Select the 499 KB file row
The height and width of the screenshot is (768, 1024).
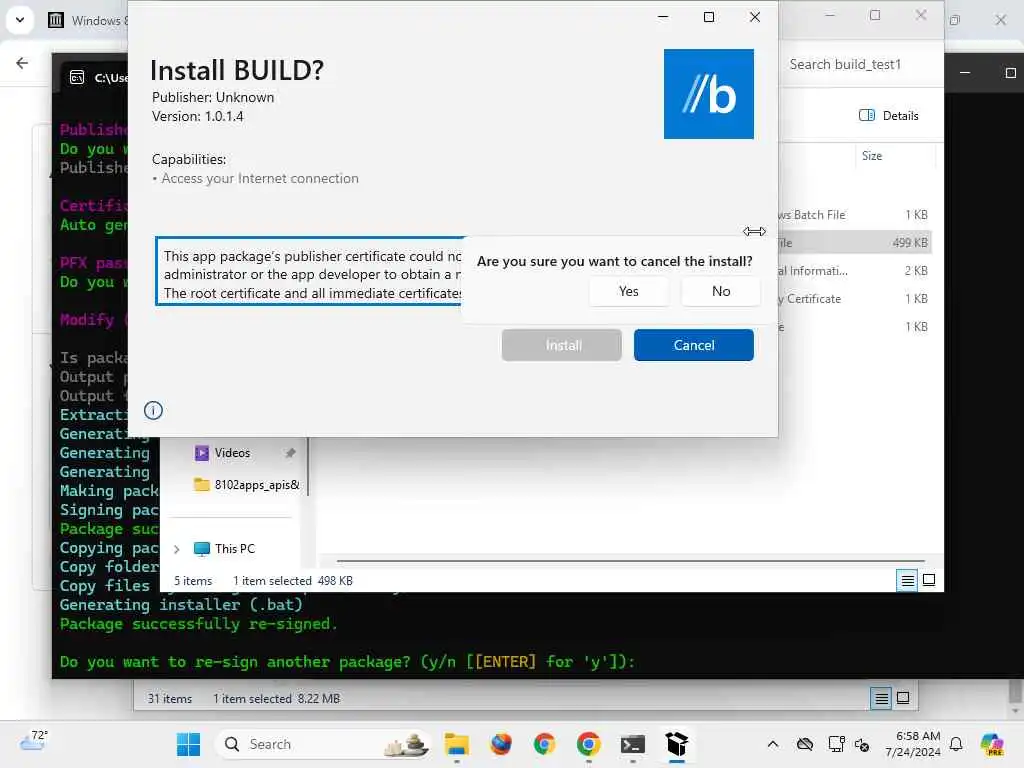click(855, 243)
